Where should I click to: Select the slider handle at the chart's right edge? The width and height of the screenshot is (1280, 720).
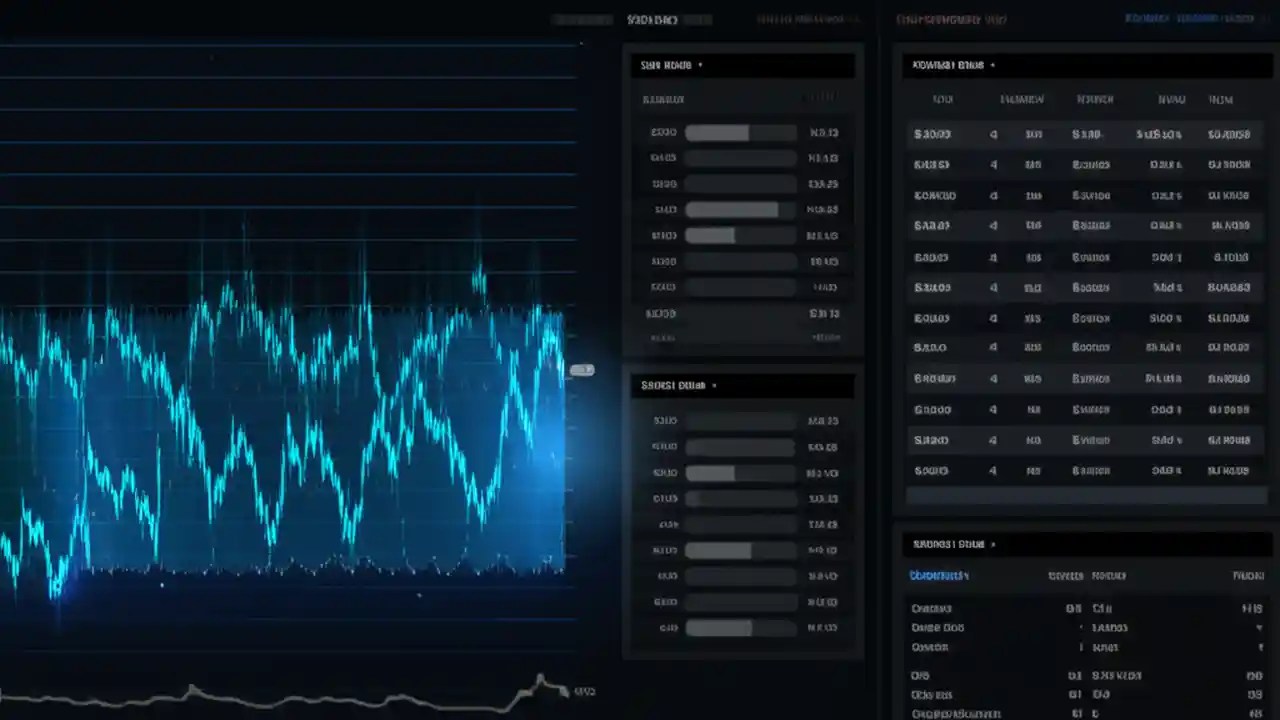582,370
